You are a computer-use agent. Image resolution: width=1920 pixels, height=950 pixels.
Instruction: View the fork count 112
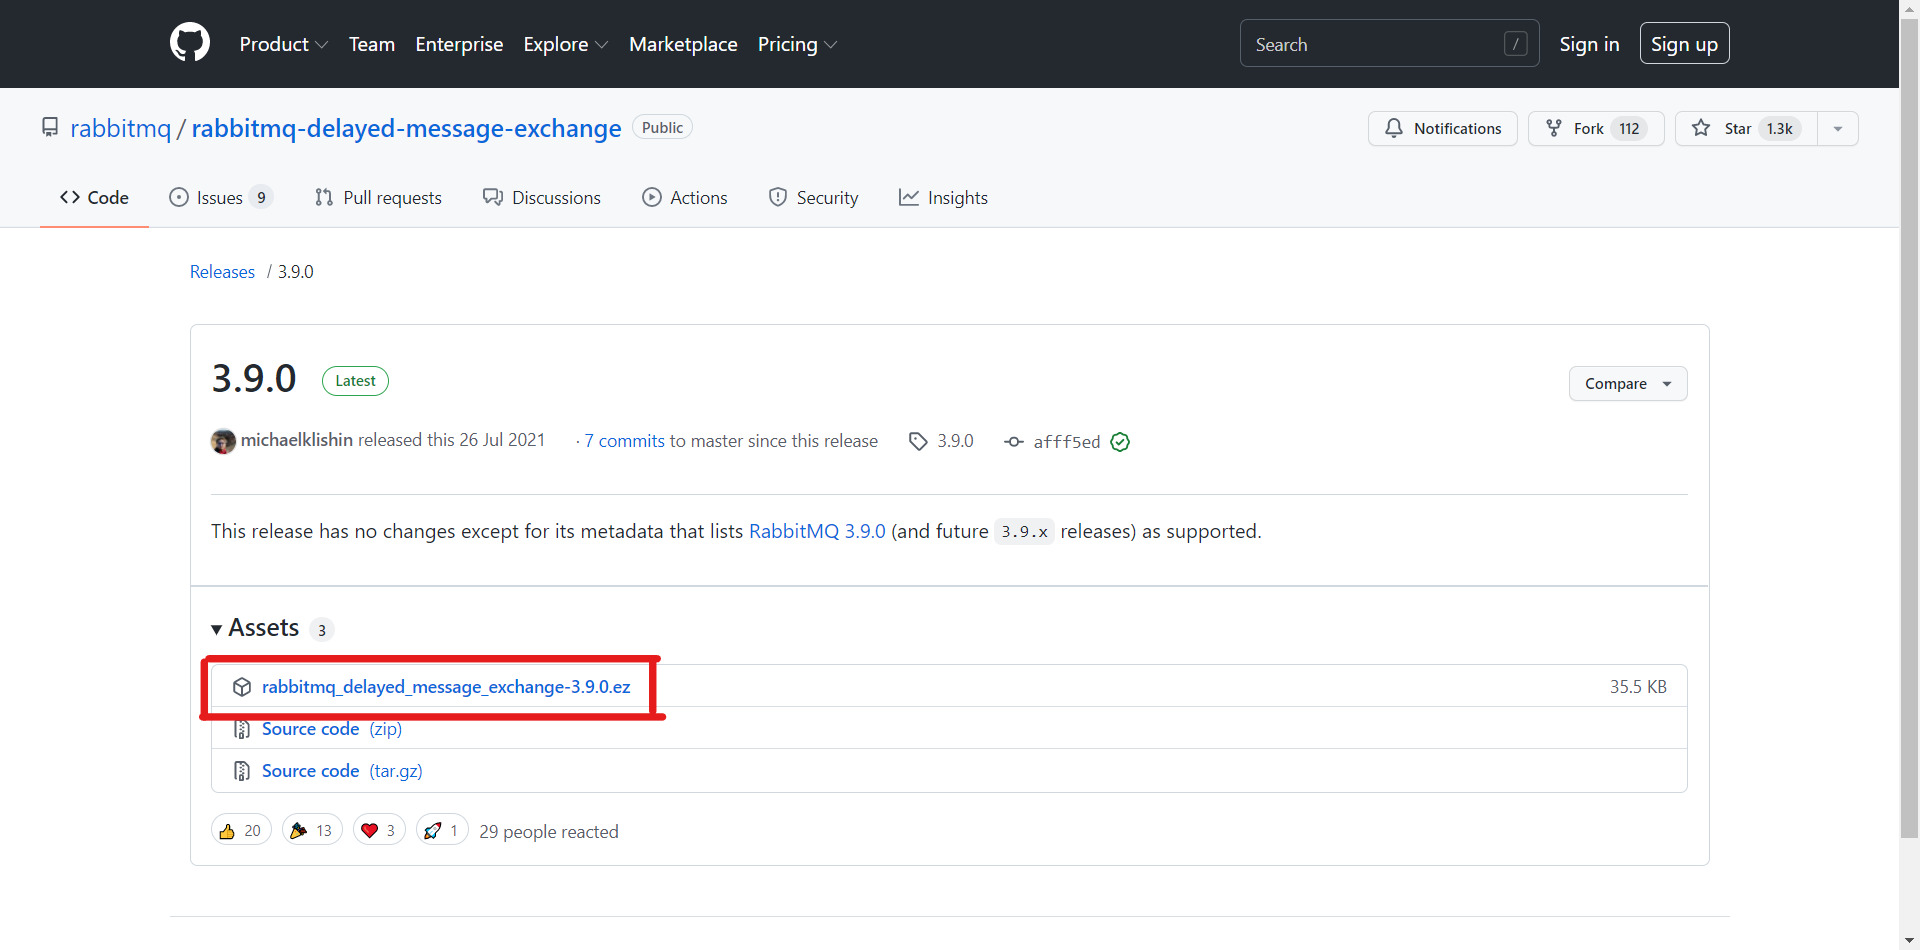[x=1629, y=128]
